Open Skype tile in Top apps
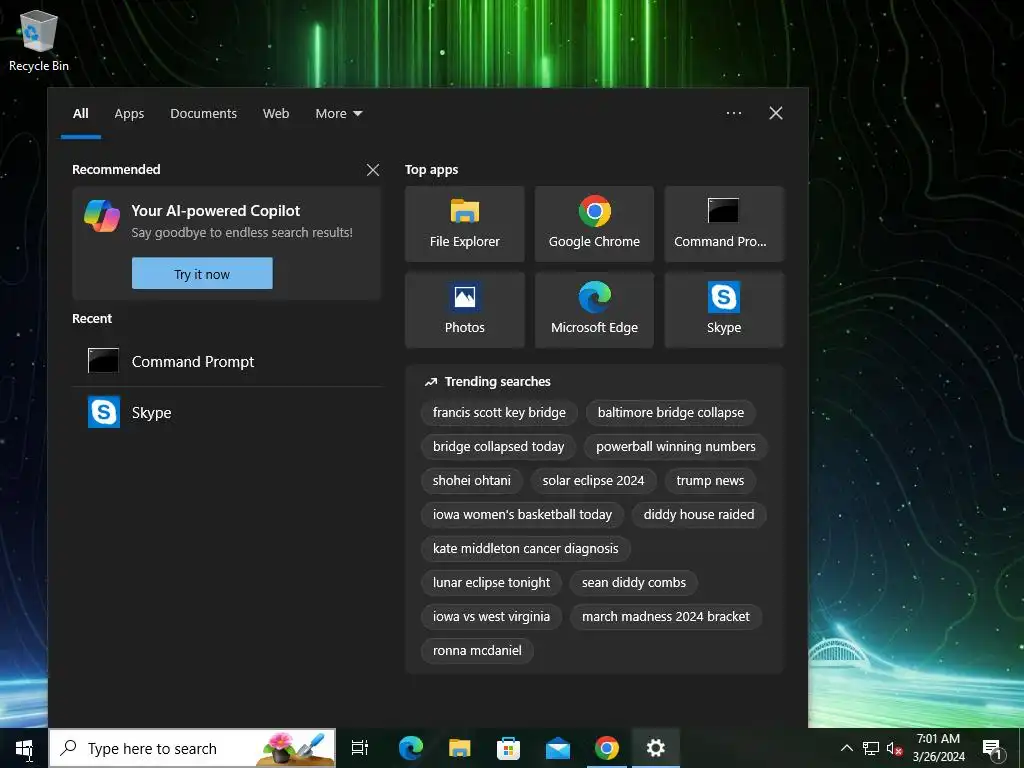This screenshot has height=768, width=1024. point(724,310)
